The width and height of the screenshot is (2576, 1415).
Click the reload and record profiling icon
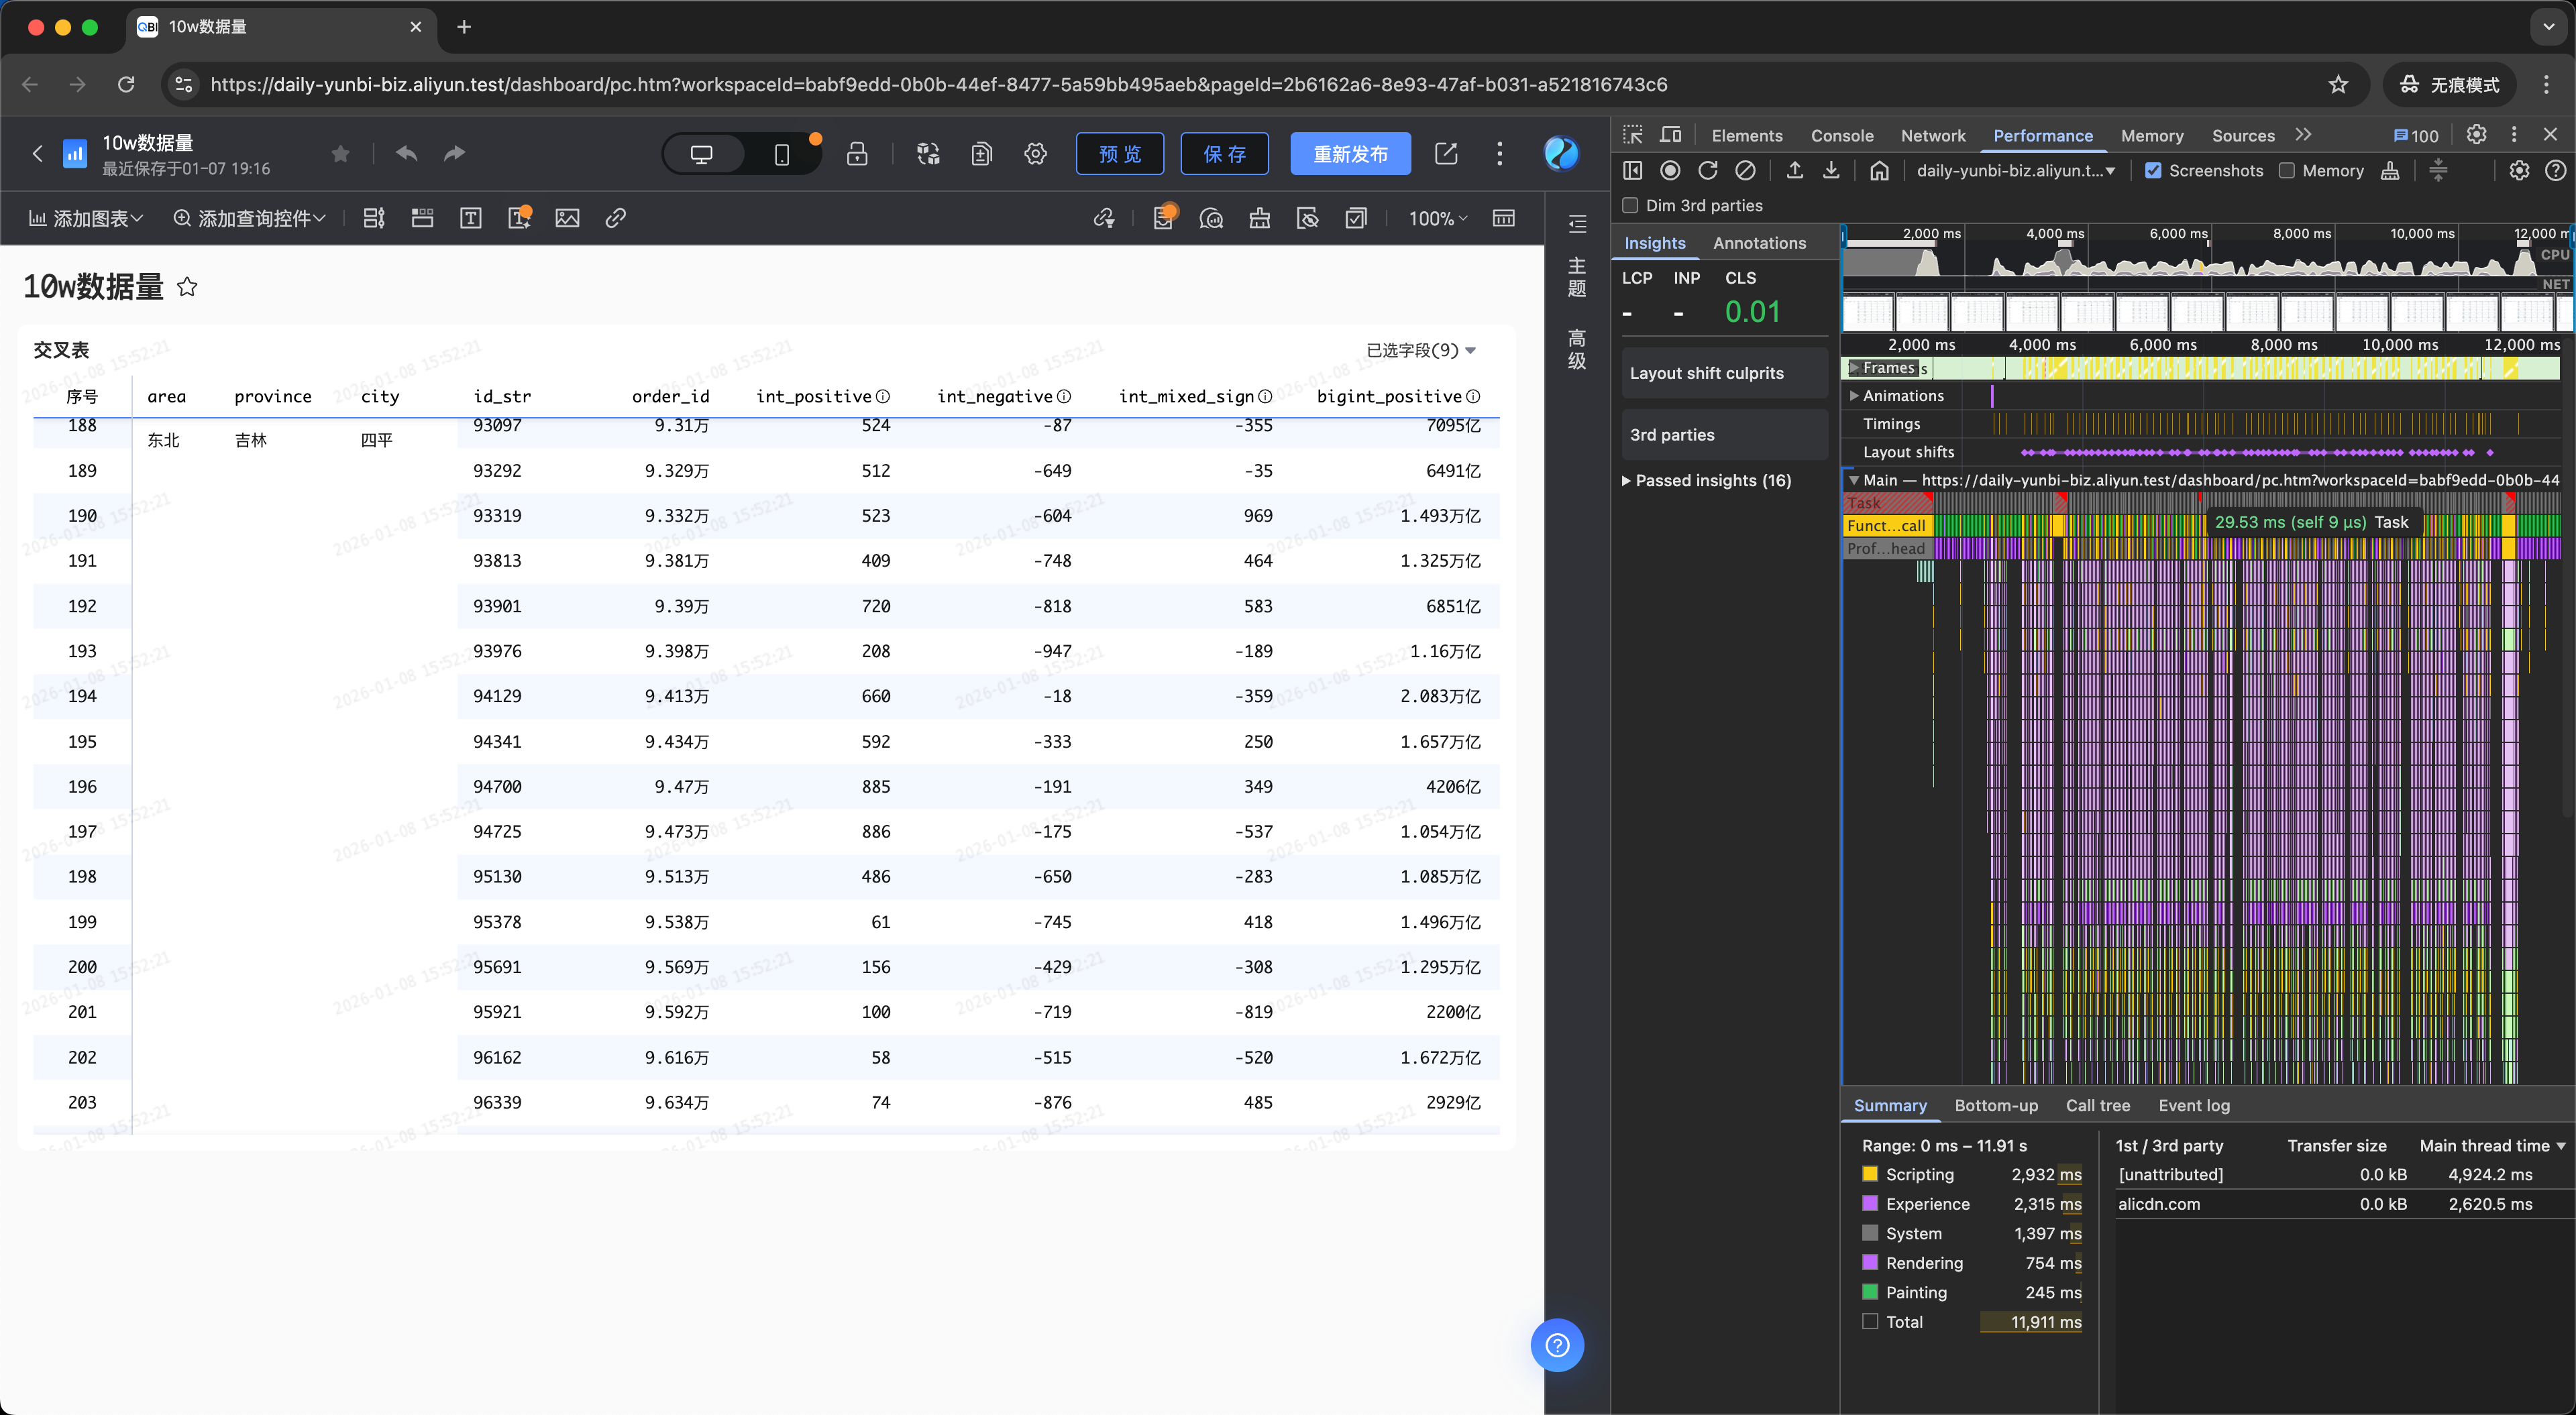1708,171
